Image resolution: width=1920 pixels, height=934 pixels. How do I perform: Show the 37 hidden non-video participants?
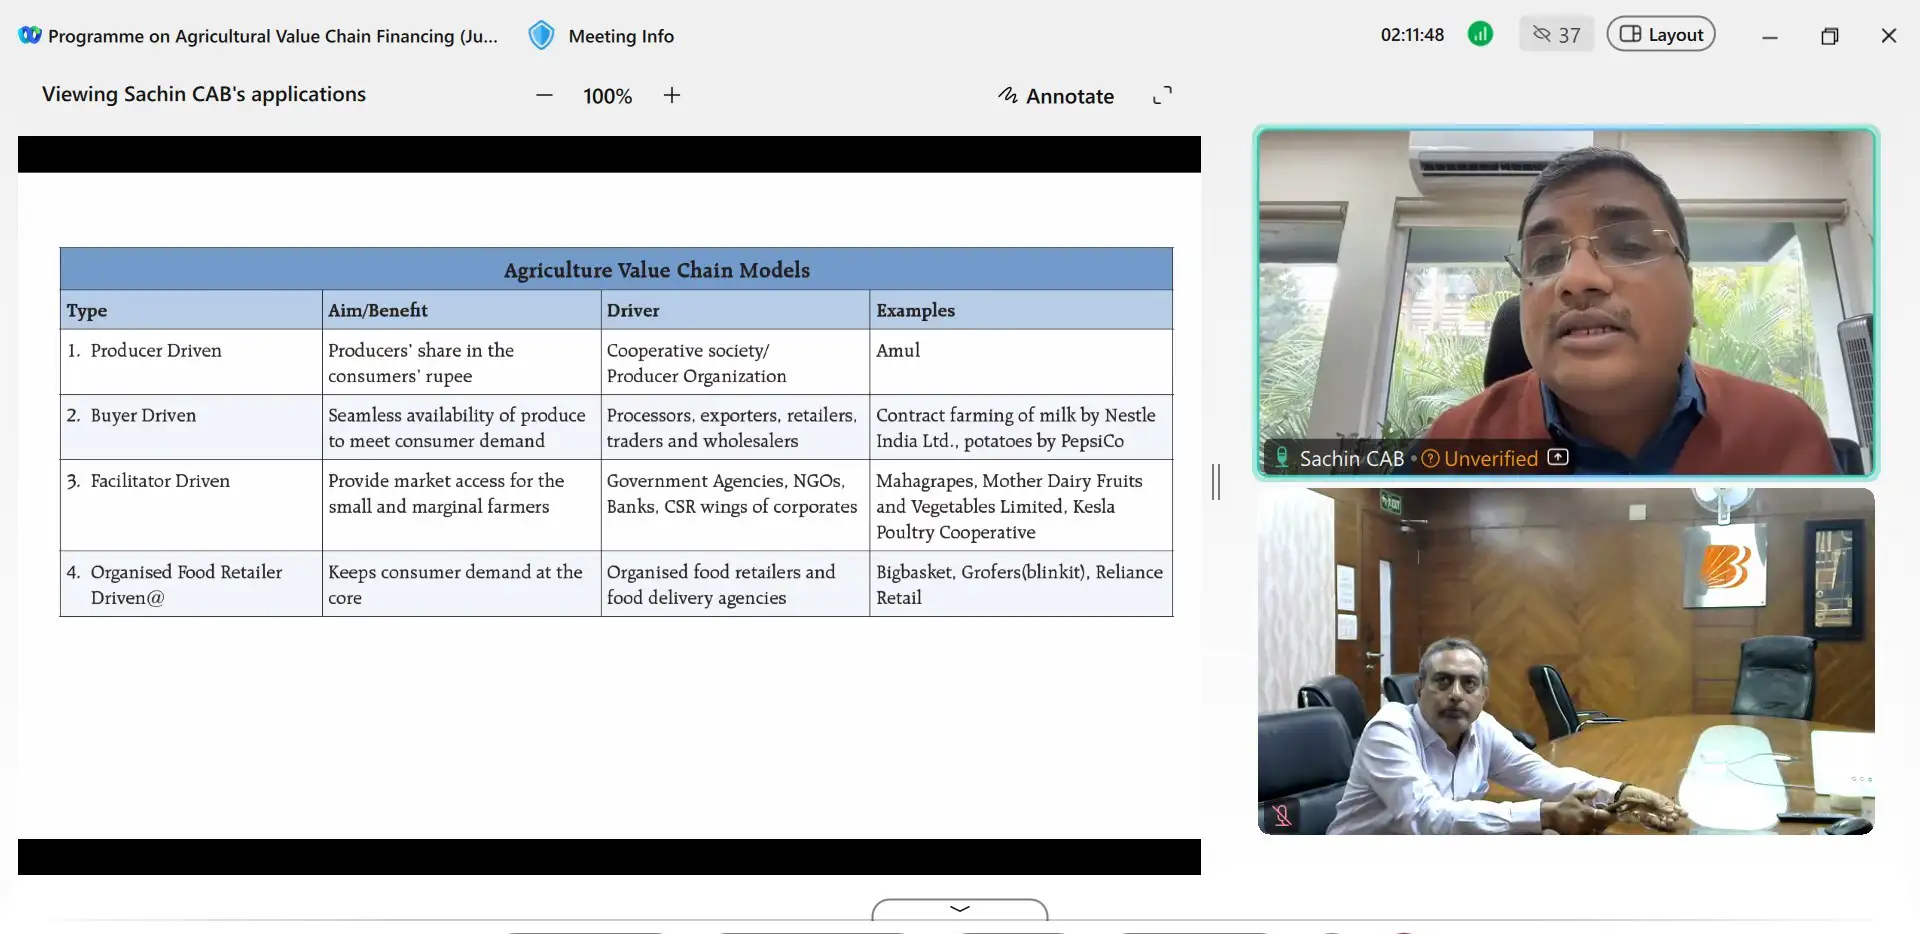[x=1556, y=35]
